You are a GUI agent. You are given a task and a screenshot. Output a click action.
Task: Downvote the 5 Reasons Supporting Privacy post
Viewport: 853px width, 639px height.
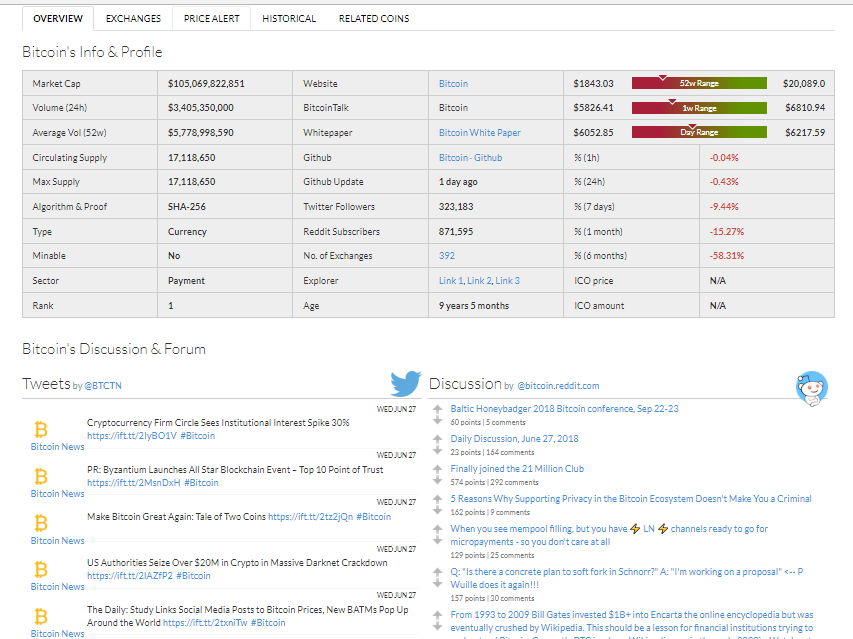point(437,510)
